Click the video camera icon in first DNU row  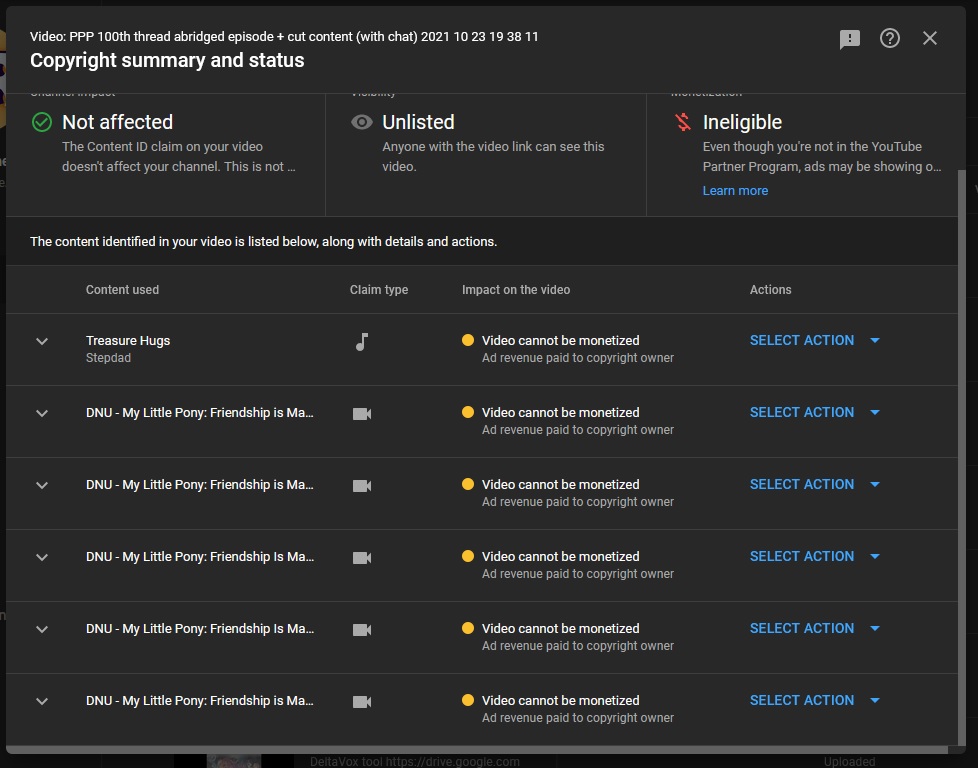tap(362, 414)
